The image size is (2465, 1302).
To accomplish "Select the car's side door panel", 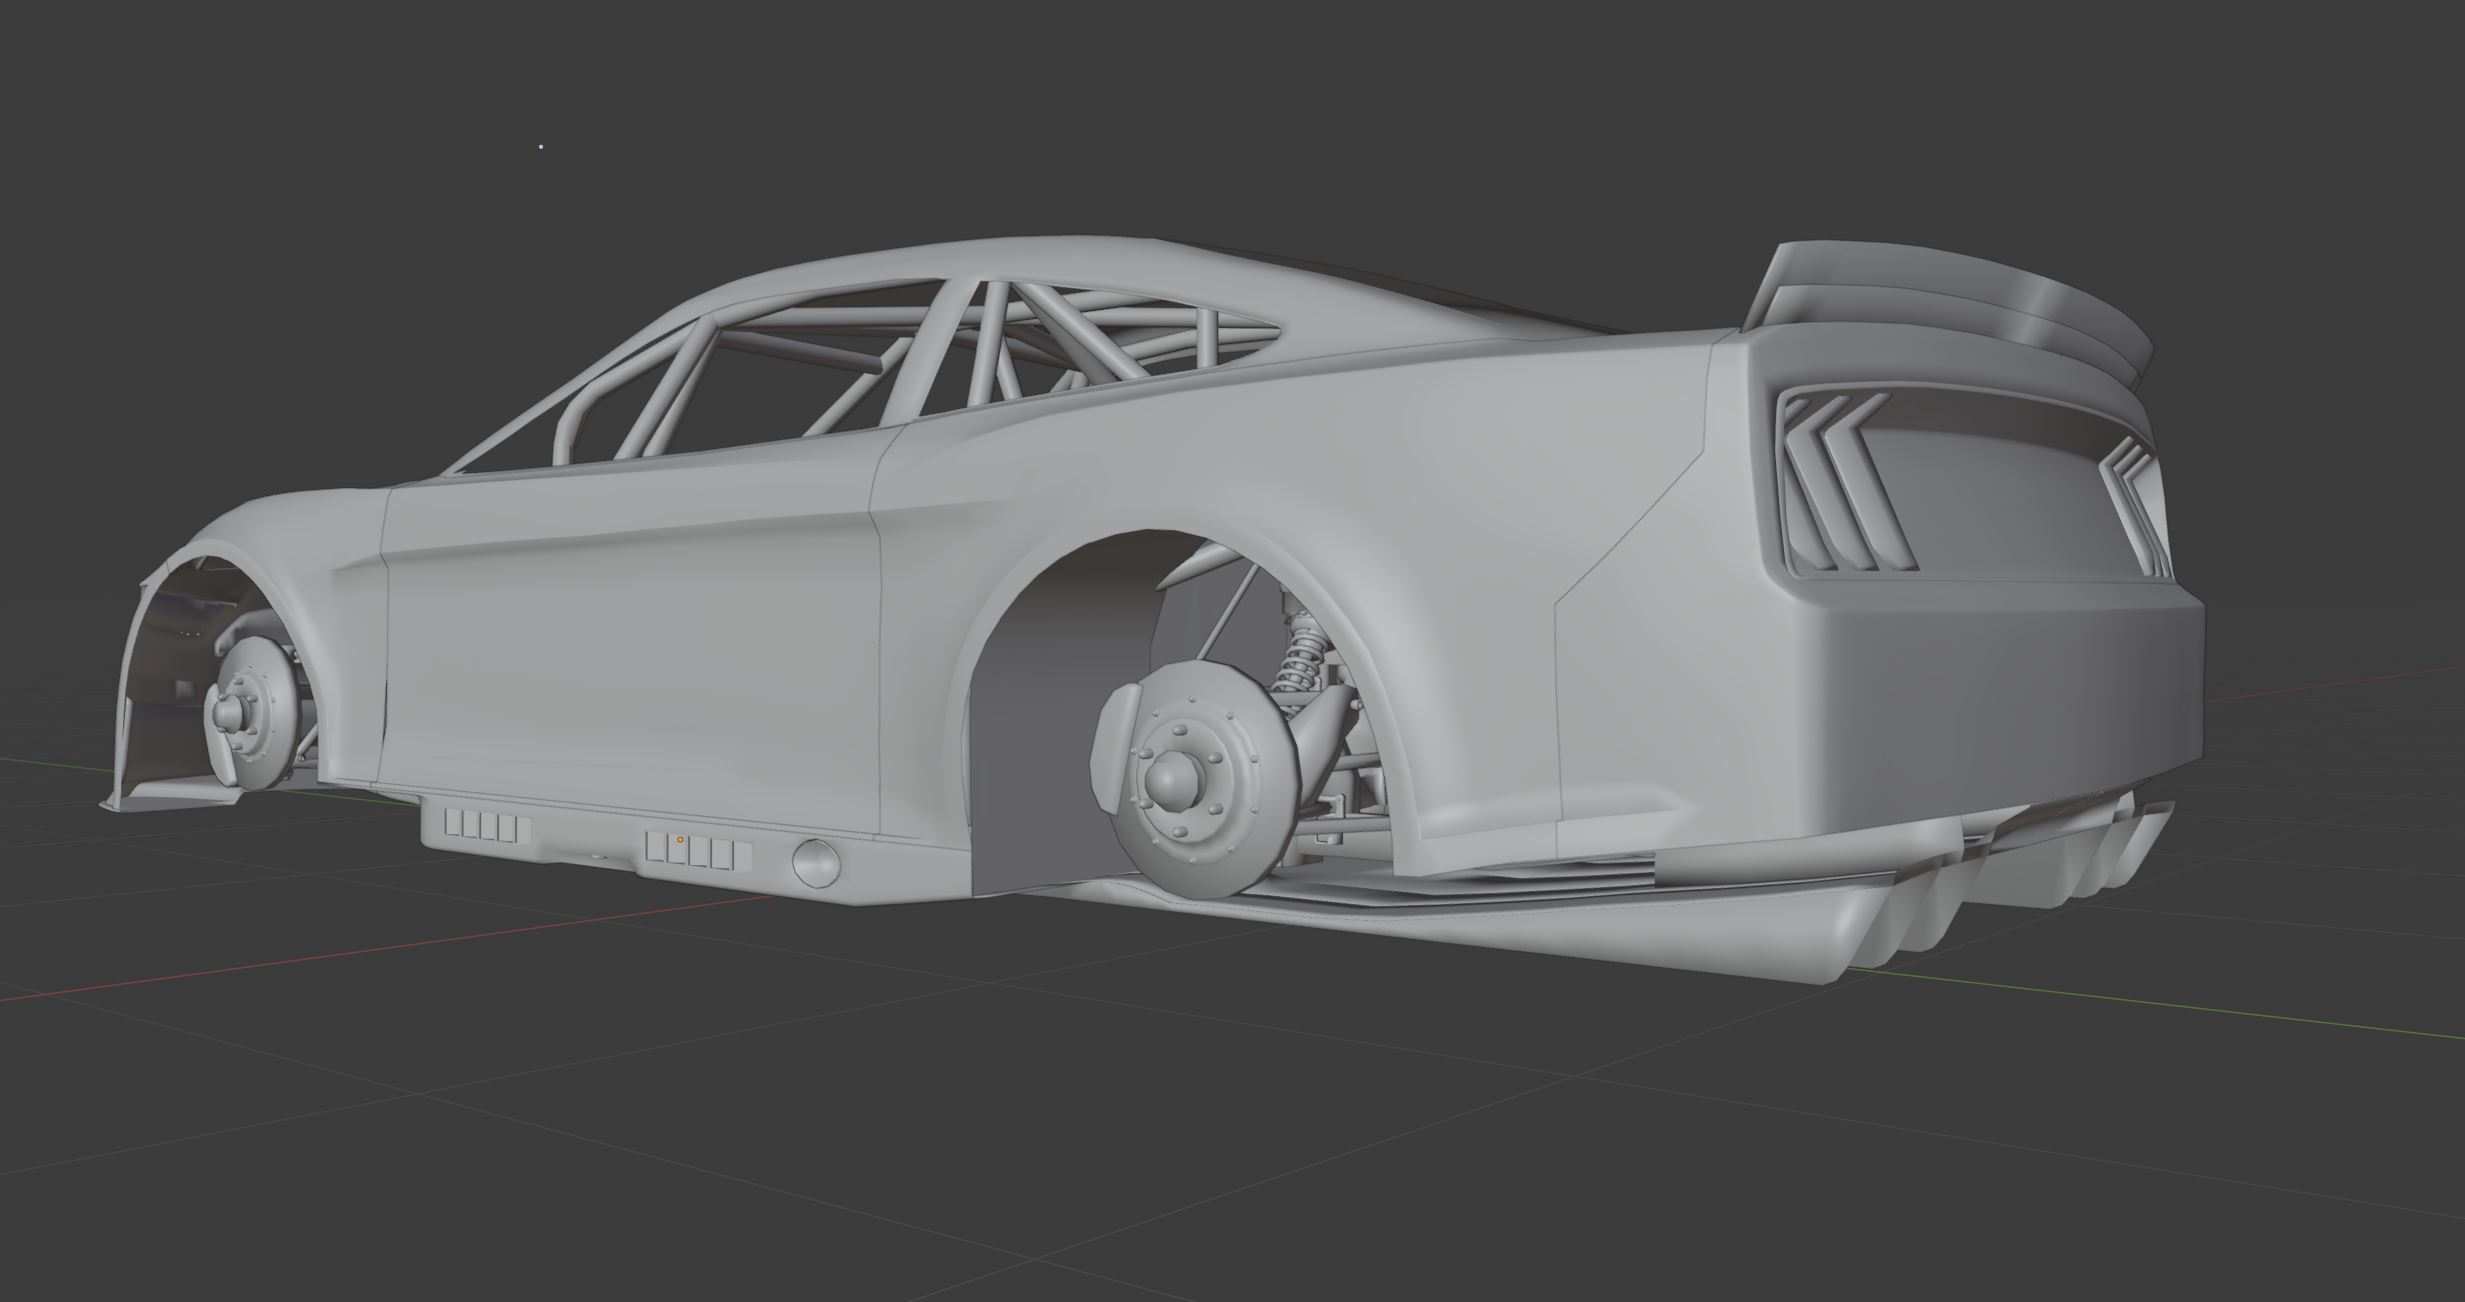I will pos(630,650).
